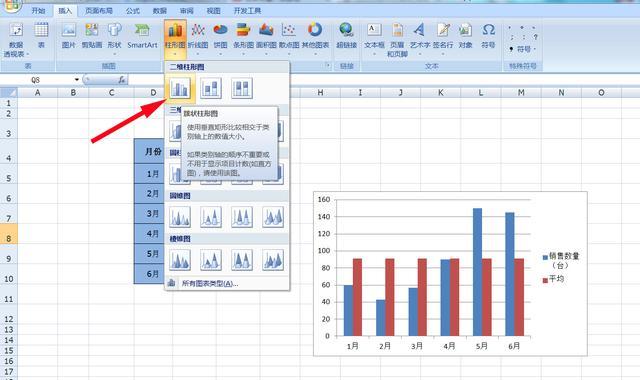Switch to the 公式 ribbon tab
This screenshot has height=380, width=640.
tap(133, 10)
